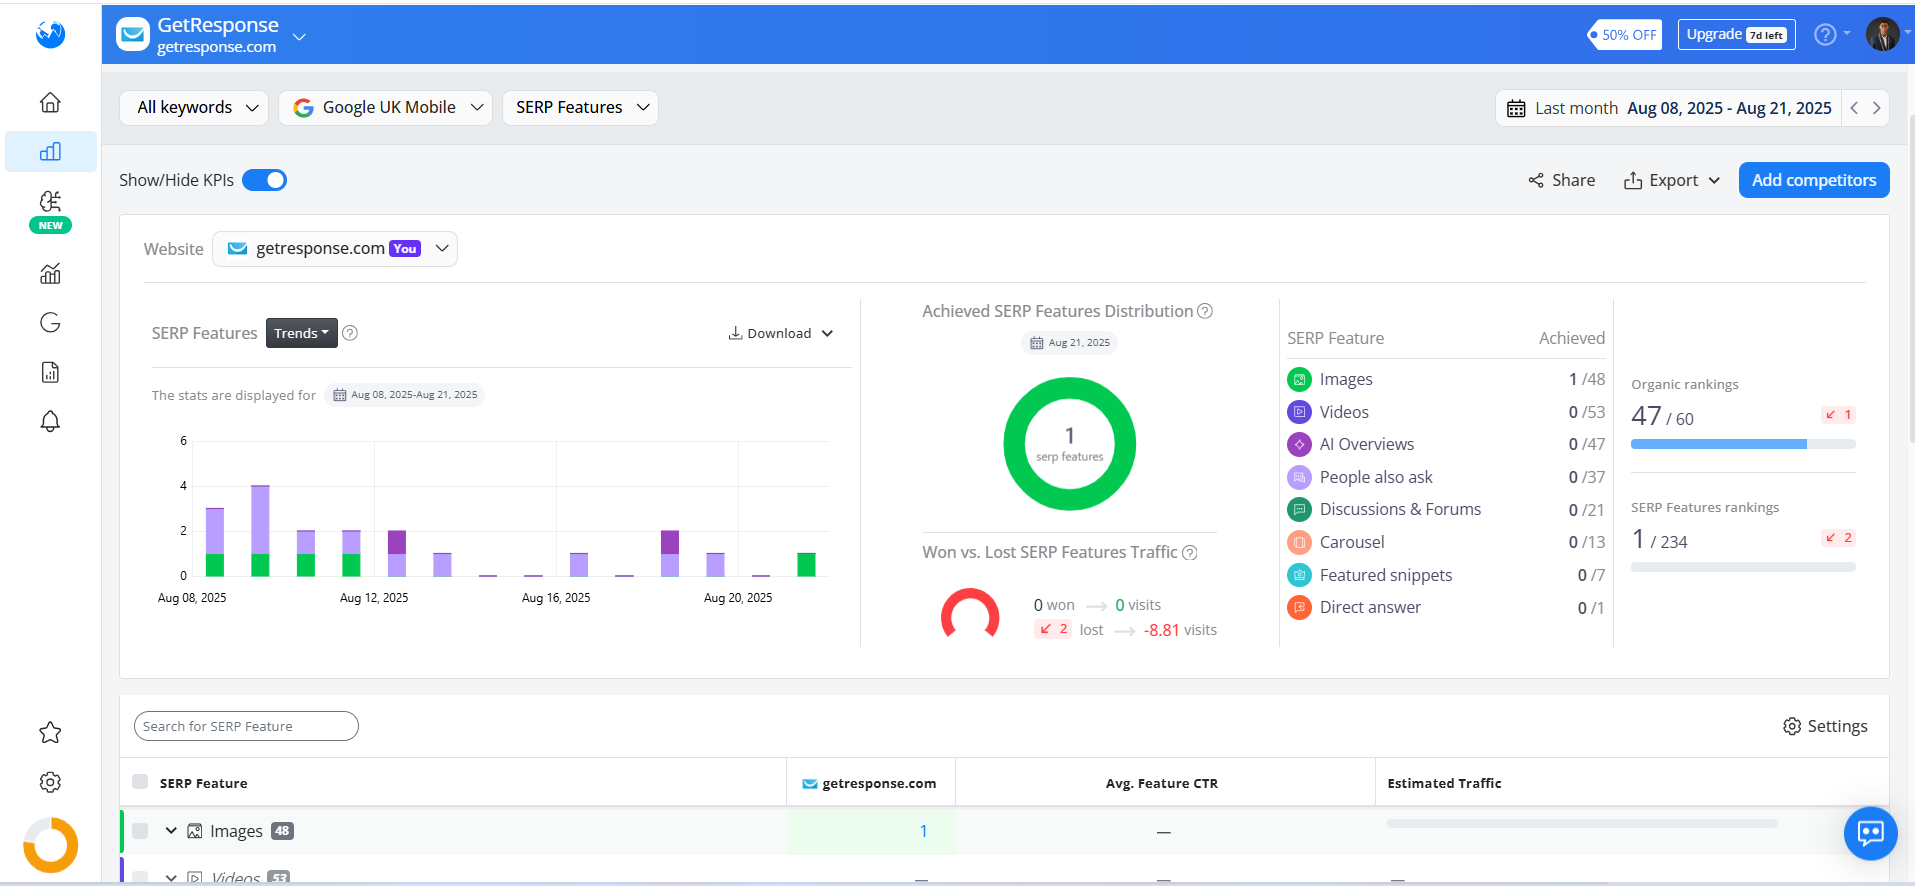This screenshot has height=886, width=1915.
Task: Click help icon beside SERP Features Distribution
Action: (1205, 311)
